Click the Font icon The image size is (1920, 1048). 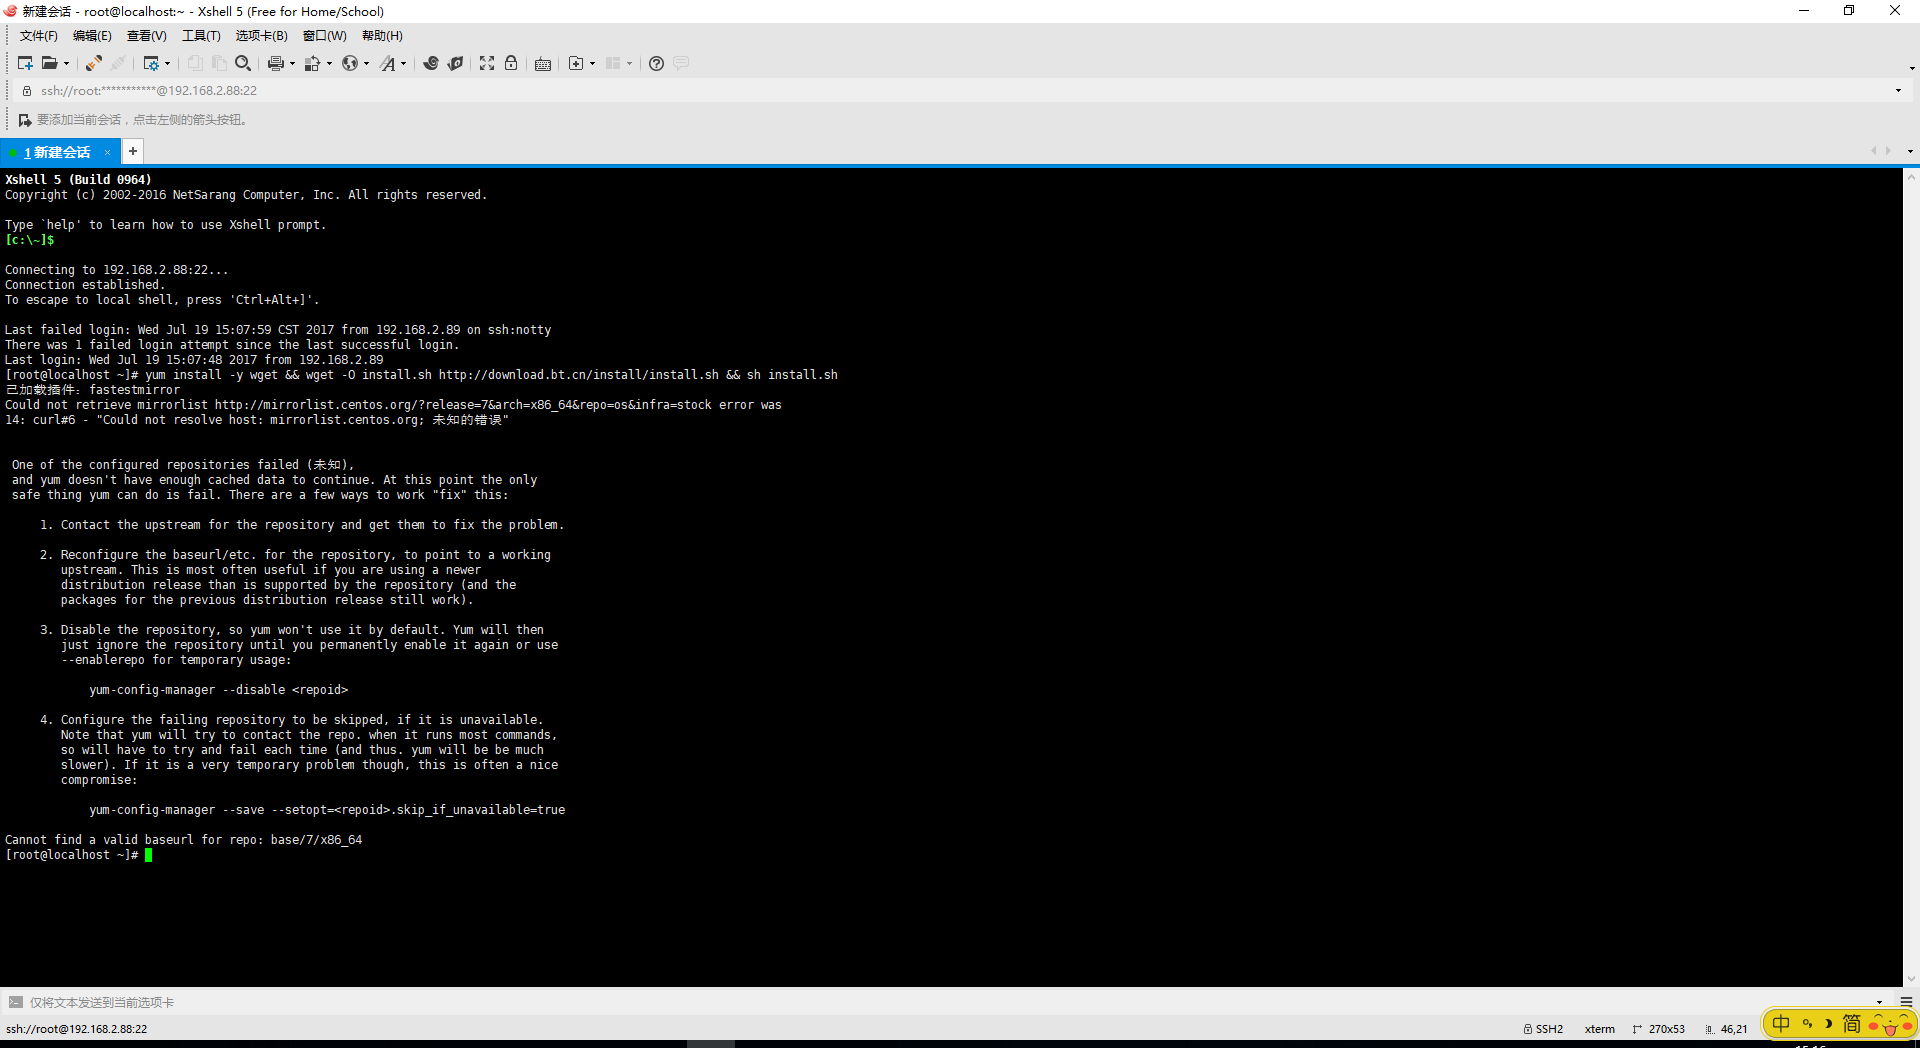pyautogui.click(x=387, y=63)
